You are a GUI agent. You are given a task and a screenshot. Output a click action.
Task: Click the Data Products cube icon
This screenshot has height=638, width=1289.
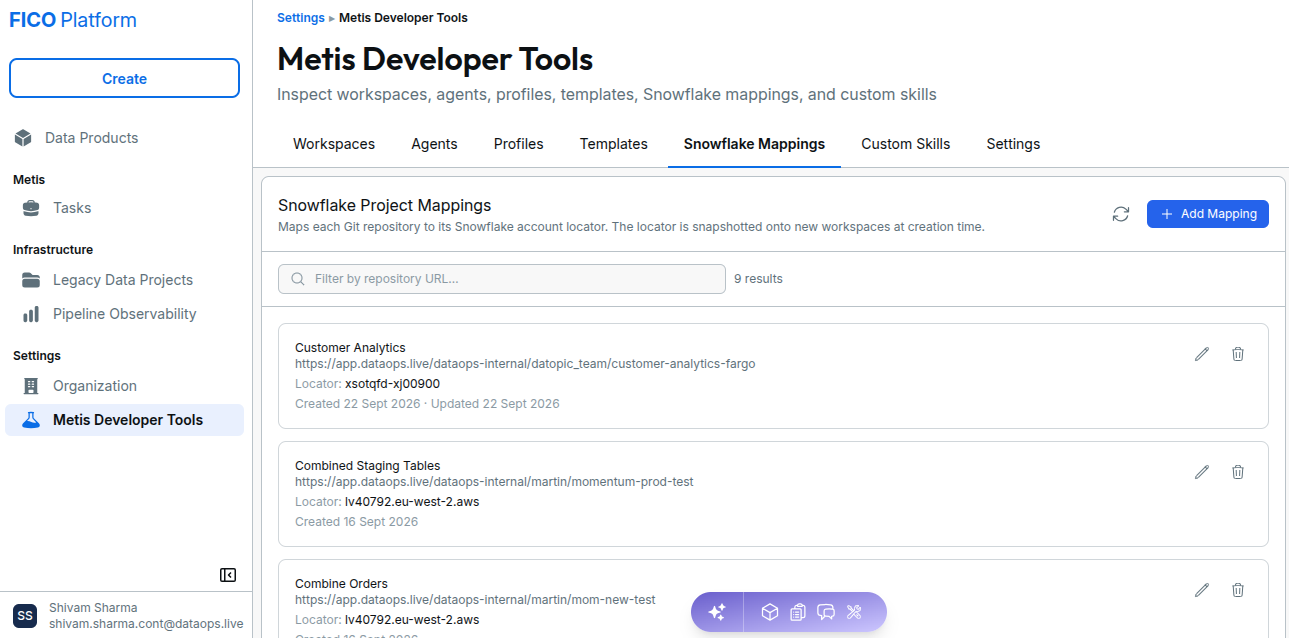(x=23, y=138)
